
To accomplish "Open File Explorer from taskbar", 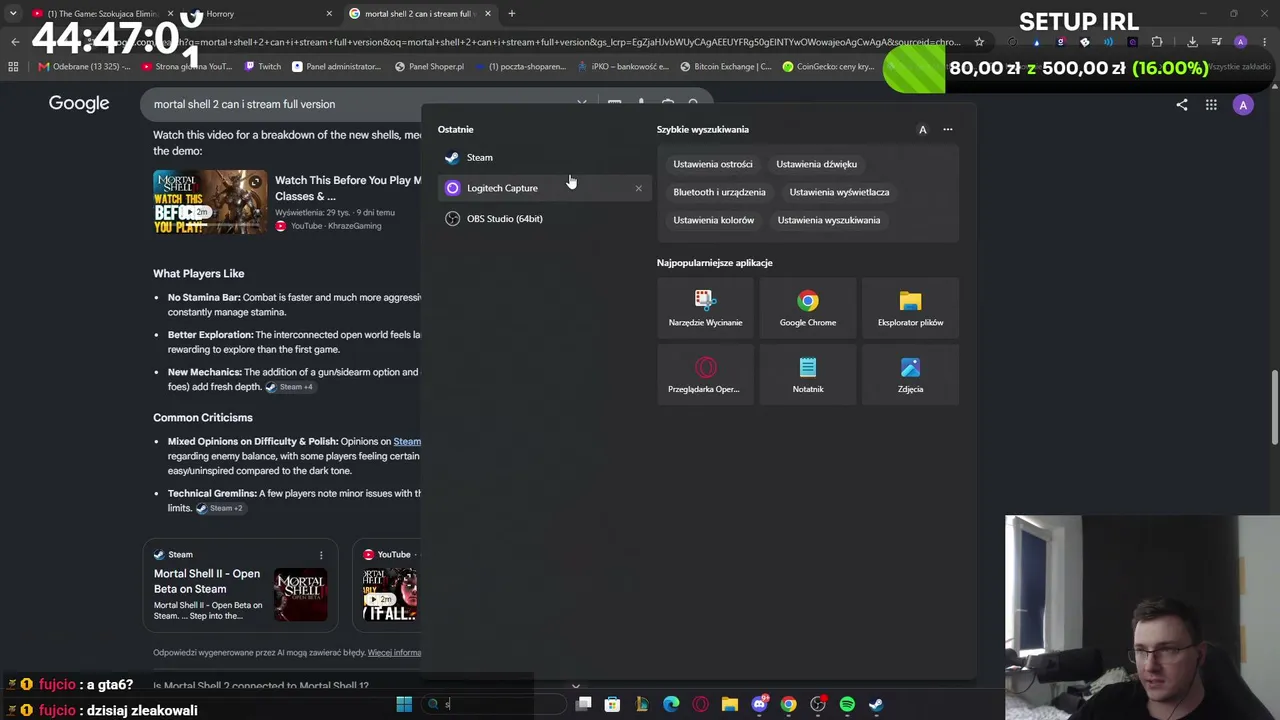I will pos(730,704).
